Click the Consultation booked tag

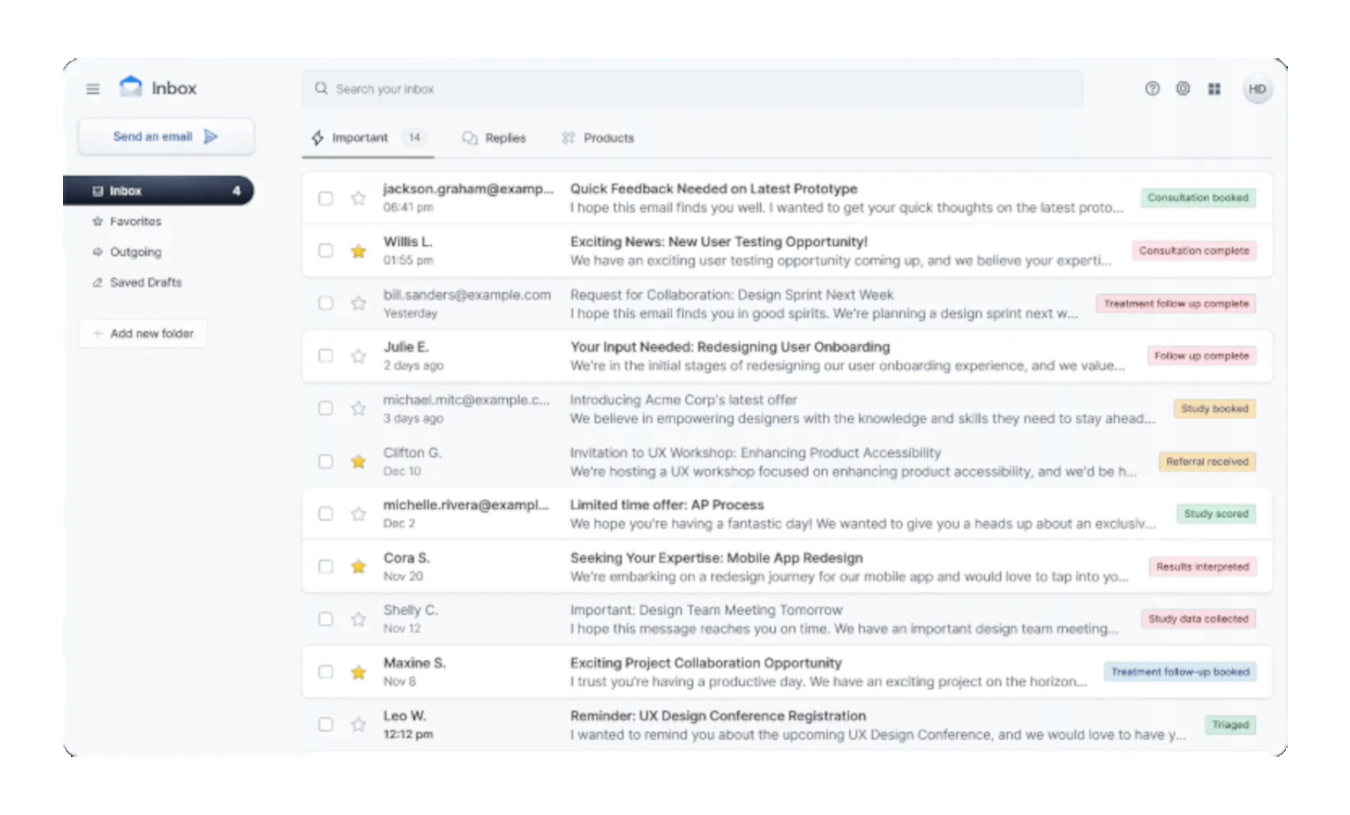1198,198
